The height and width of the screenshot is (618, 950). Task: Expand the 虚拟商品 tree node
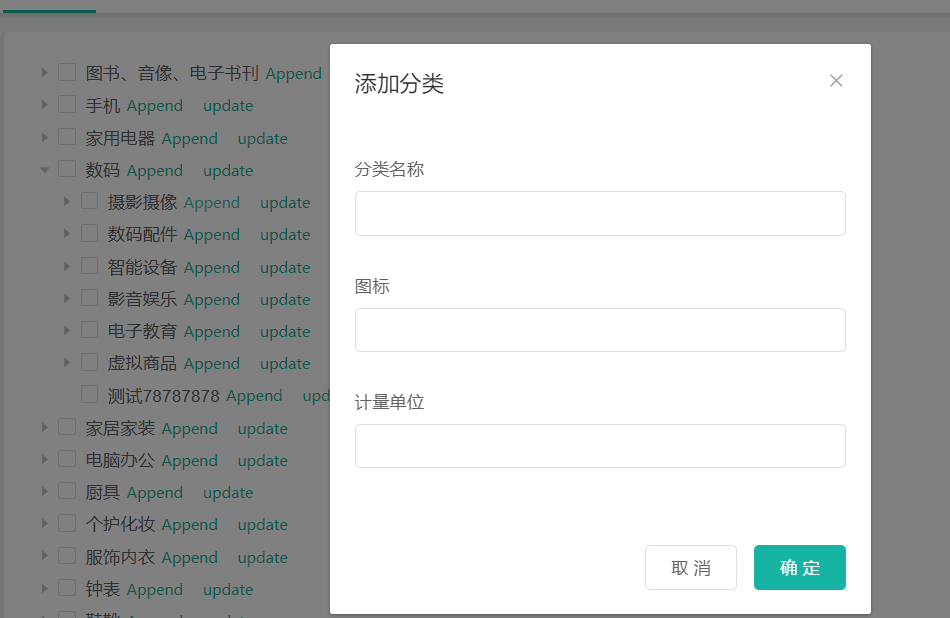pos(67,363)
